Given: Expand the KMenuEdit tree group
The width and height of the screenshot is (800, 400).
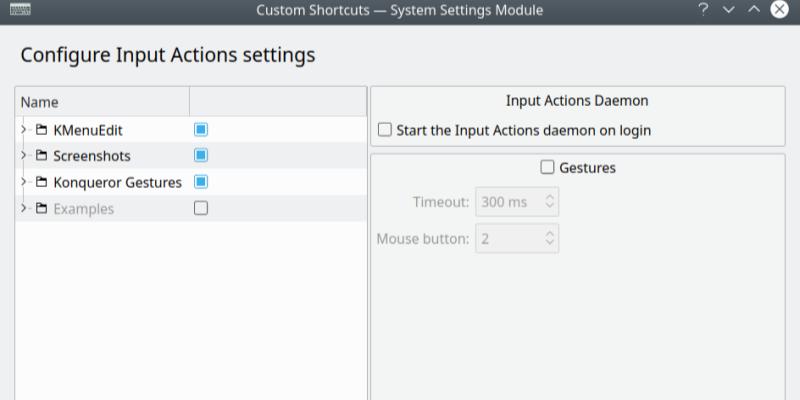Looking at the screenshot, I should [x=24, y=130].
